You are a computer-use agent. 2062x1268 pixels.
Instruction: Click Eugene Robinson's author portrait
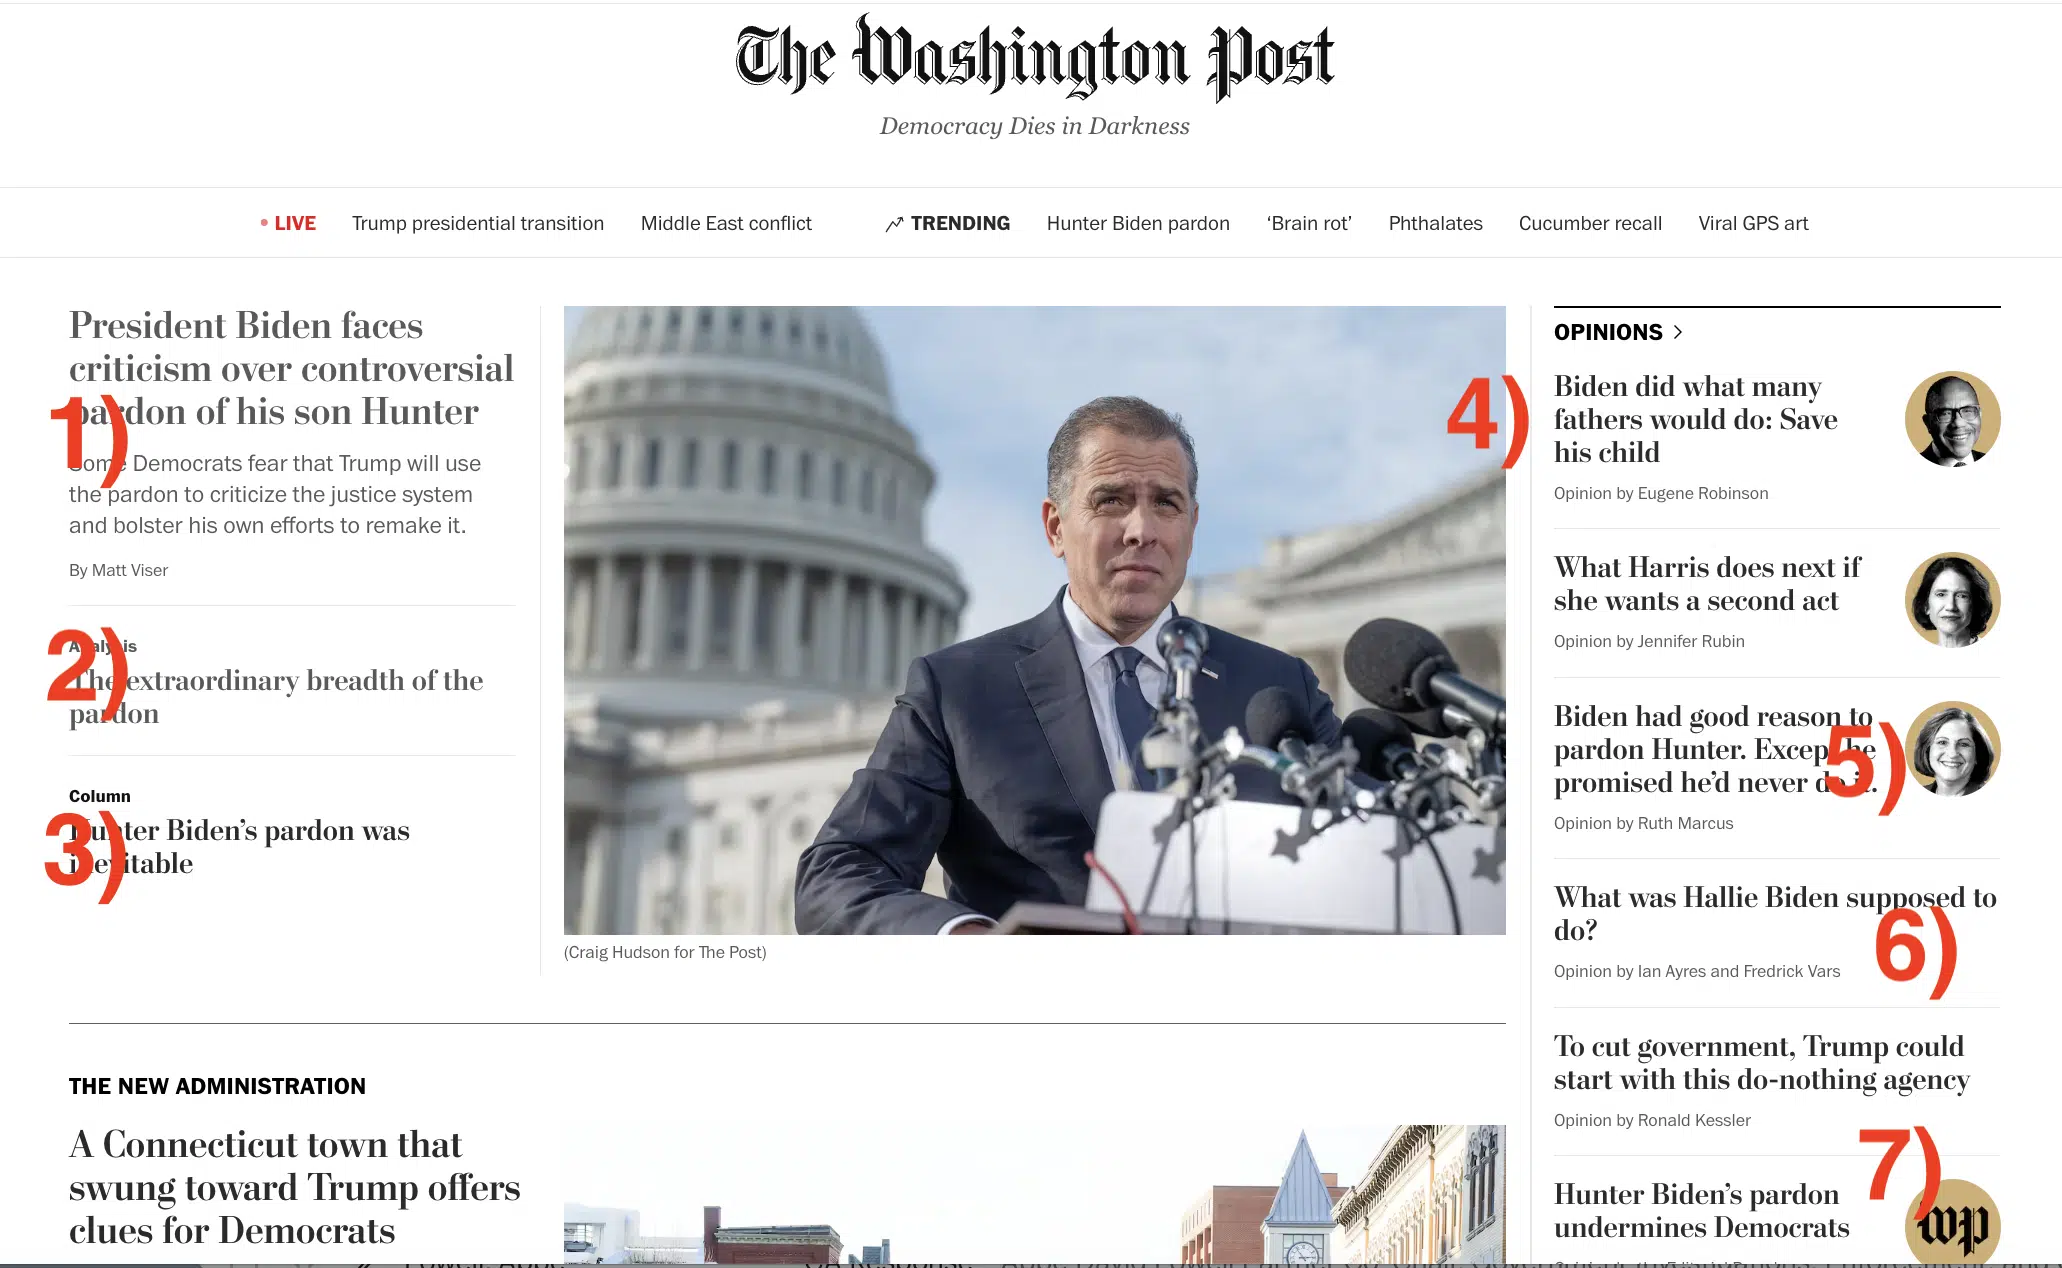click(x=1952, y=419)
